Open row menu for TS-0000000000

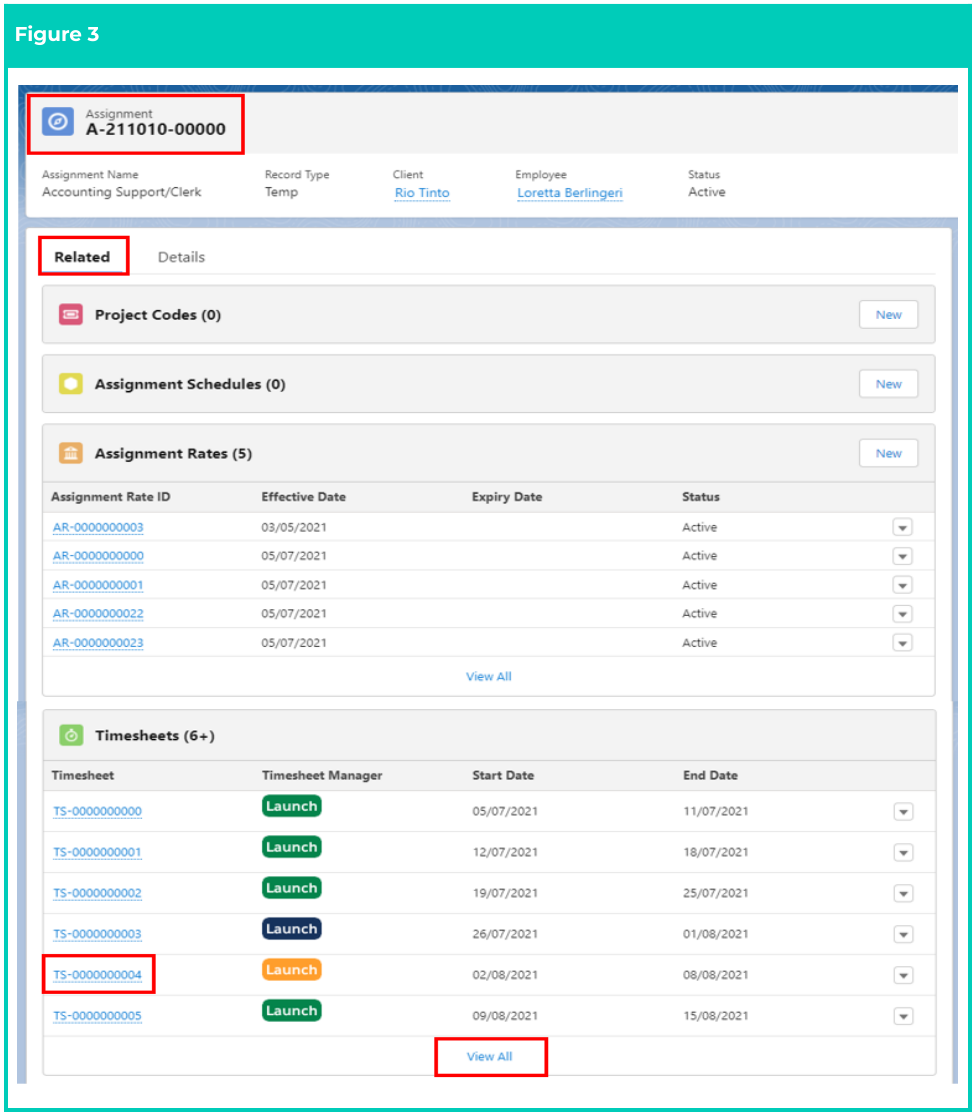pyautogui.click(x=903, y=811)
